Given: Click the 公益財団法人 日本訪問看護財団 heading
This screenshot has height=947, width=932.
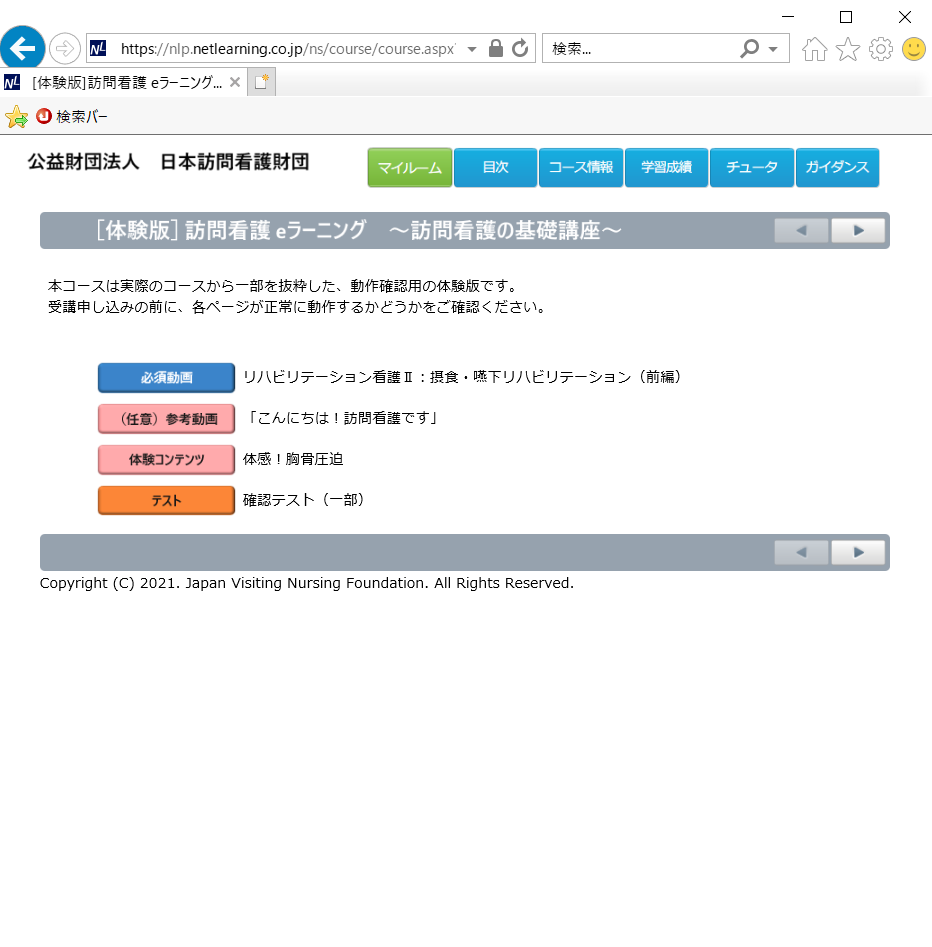Looking at the screenshot, I should click(169, 162).
